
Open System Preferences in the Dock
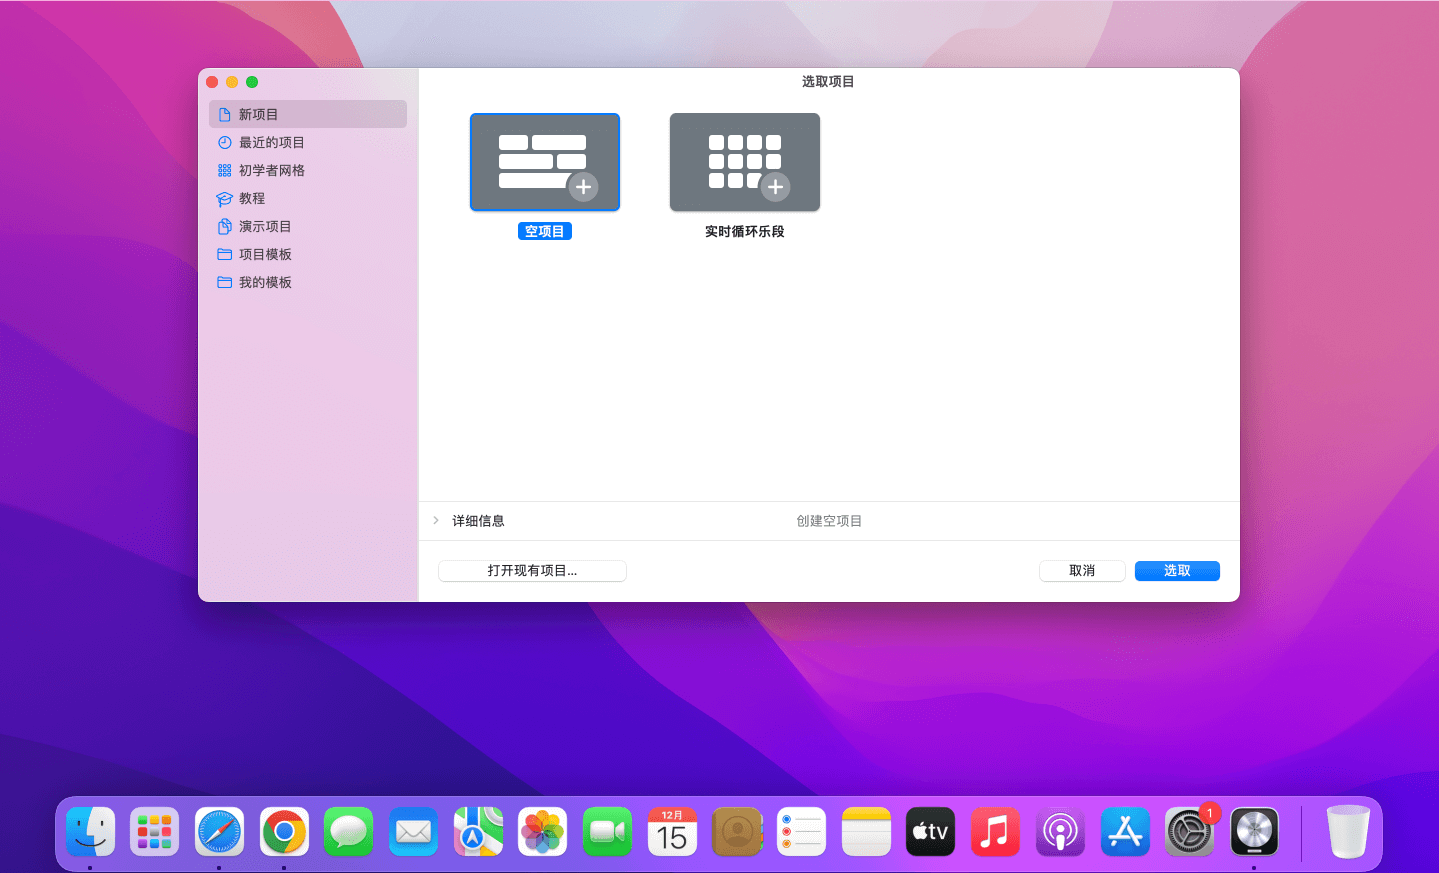(1189, 832)
